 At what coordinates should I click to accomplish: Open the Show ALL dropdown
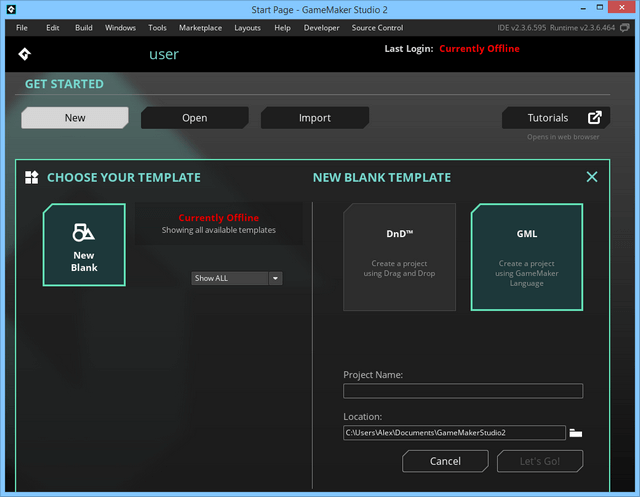point(237,278)
